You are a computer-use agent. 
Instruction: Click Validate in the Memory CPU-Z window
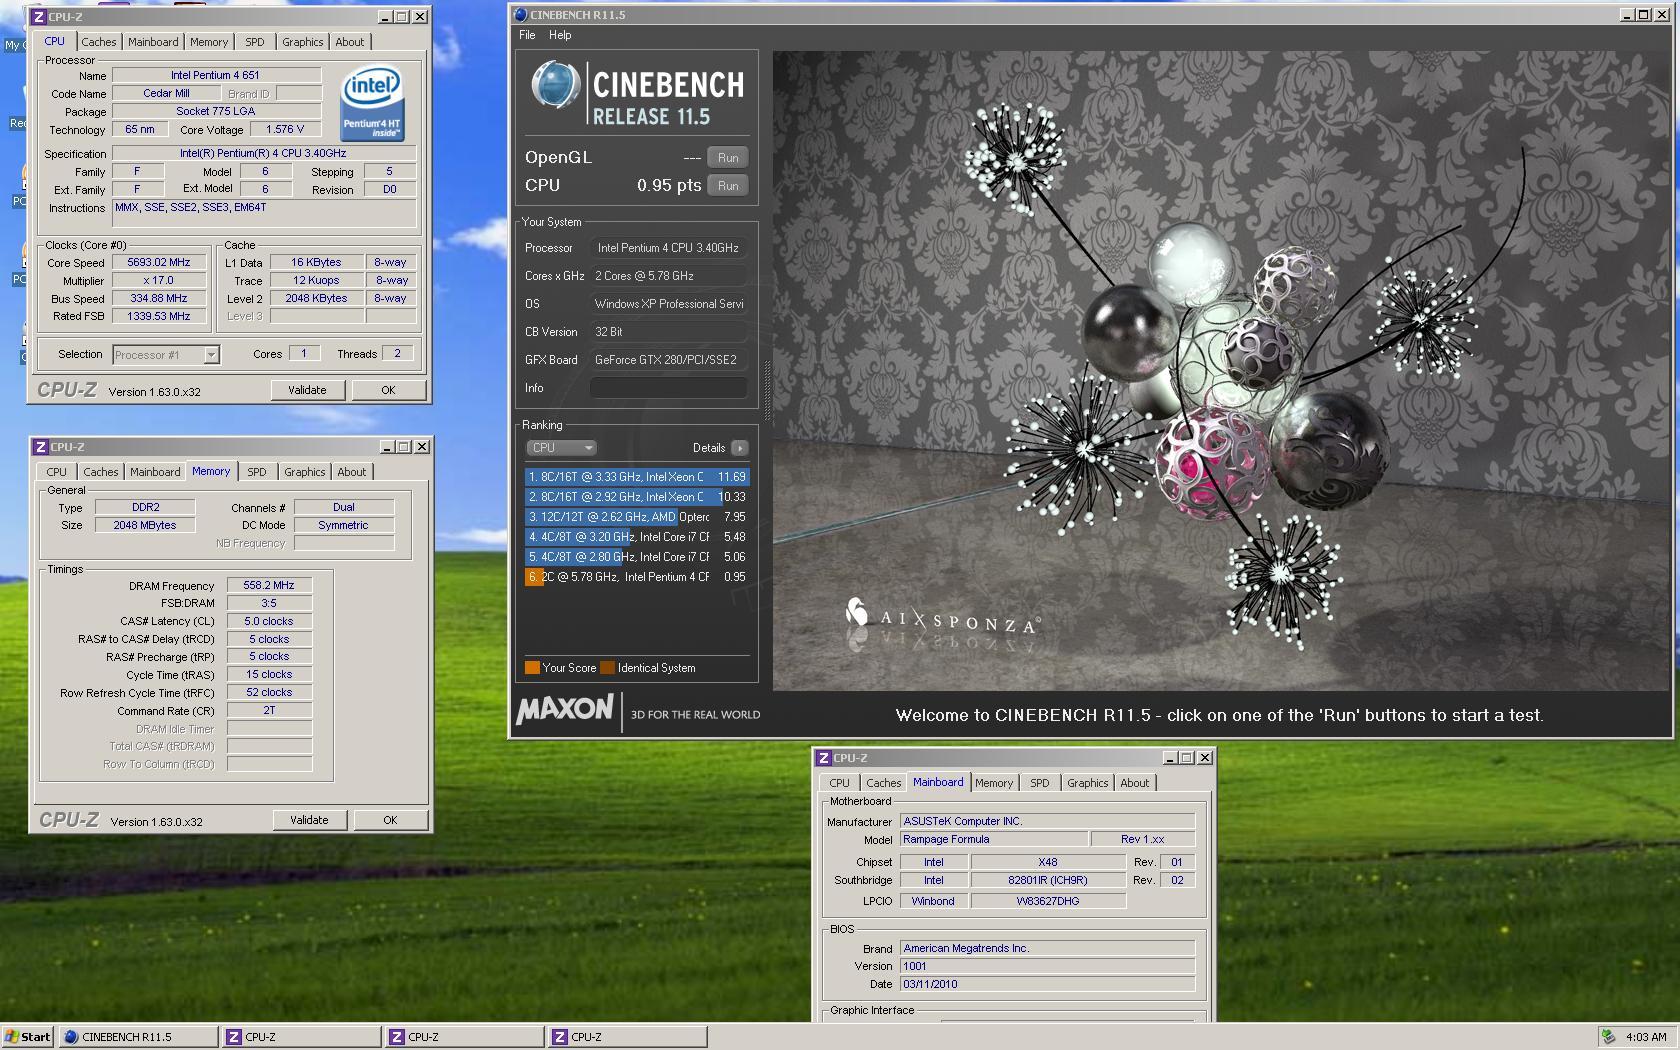(310, 820)
